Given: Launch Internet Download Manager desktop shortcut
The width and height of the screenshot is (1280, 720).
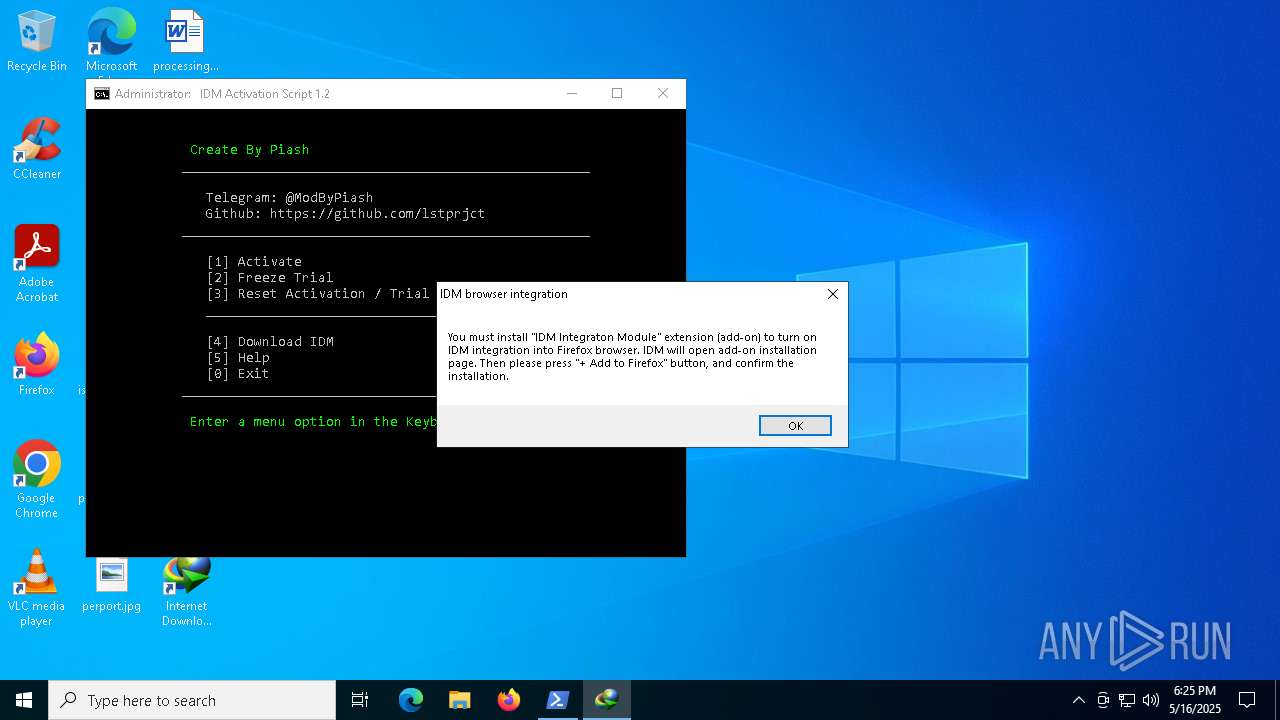Looking at the screenshot, I should coord(186,590).
